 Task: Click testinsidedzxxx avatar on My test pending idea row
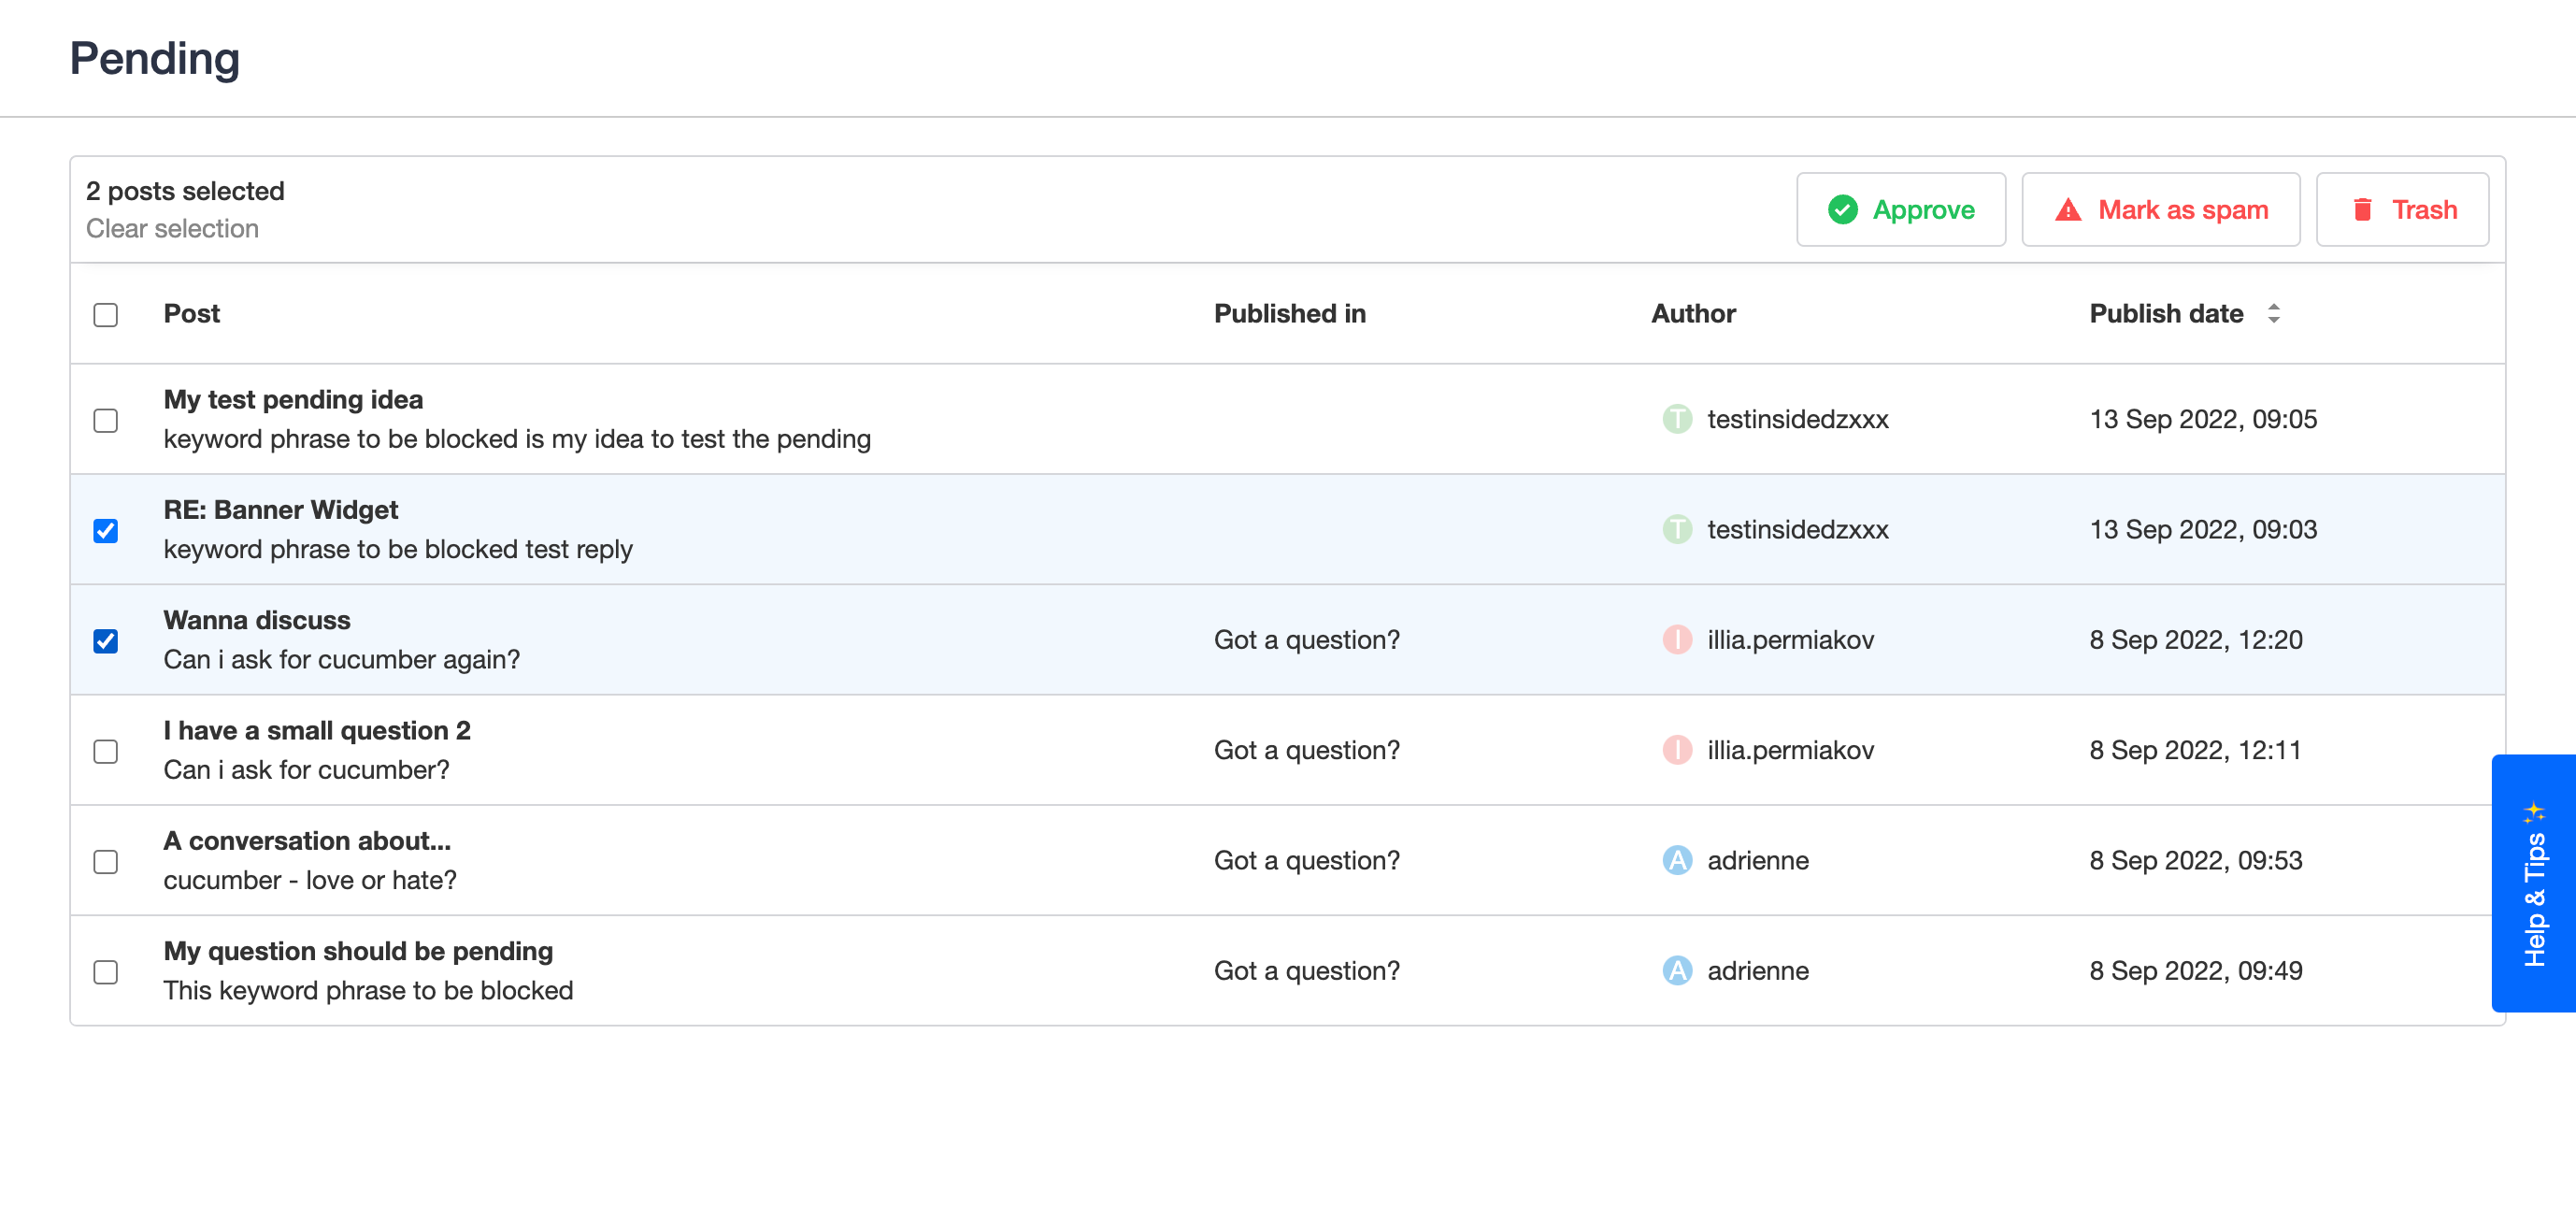pyautogui.click(x=1677, y=419)
